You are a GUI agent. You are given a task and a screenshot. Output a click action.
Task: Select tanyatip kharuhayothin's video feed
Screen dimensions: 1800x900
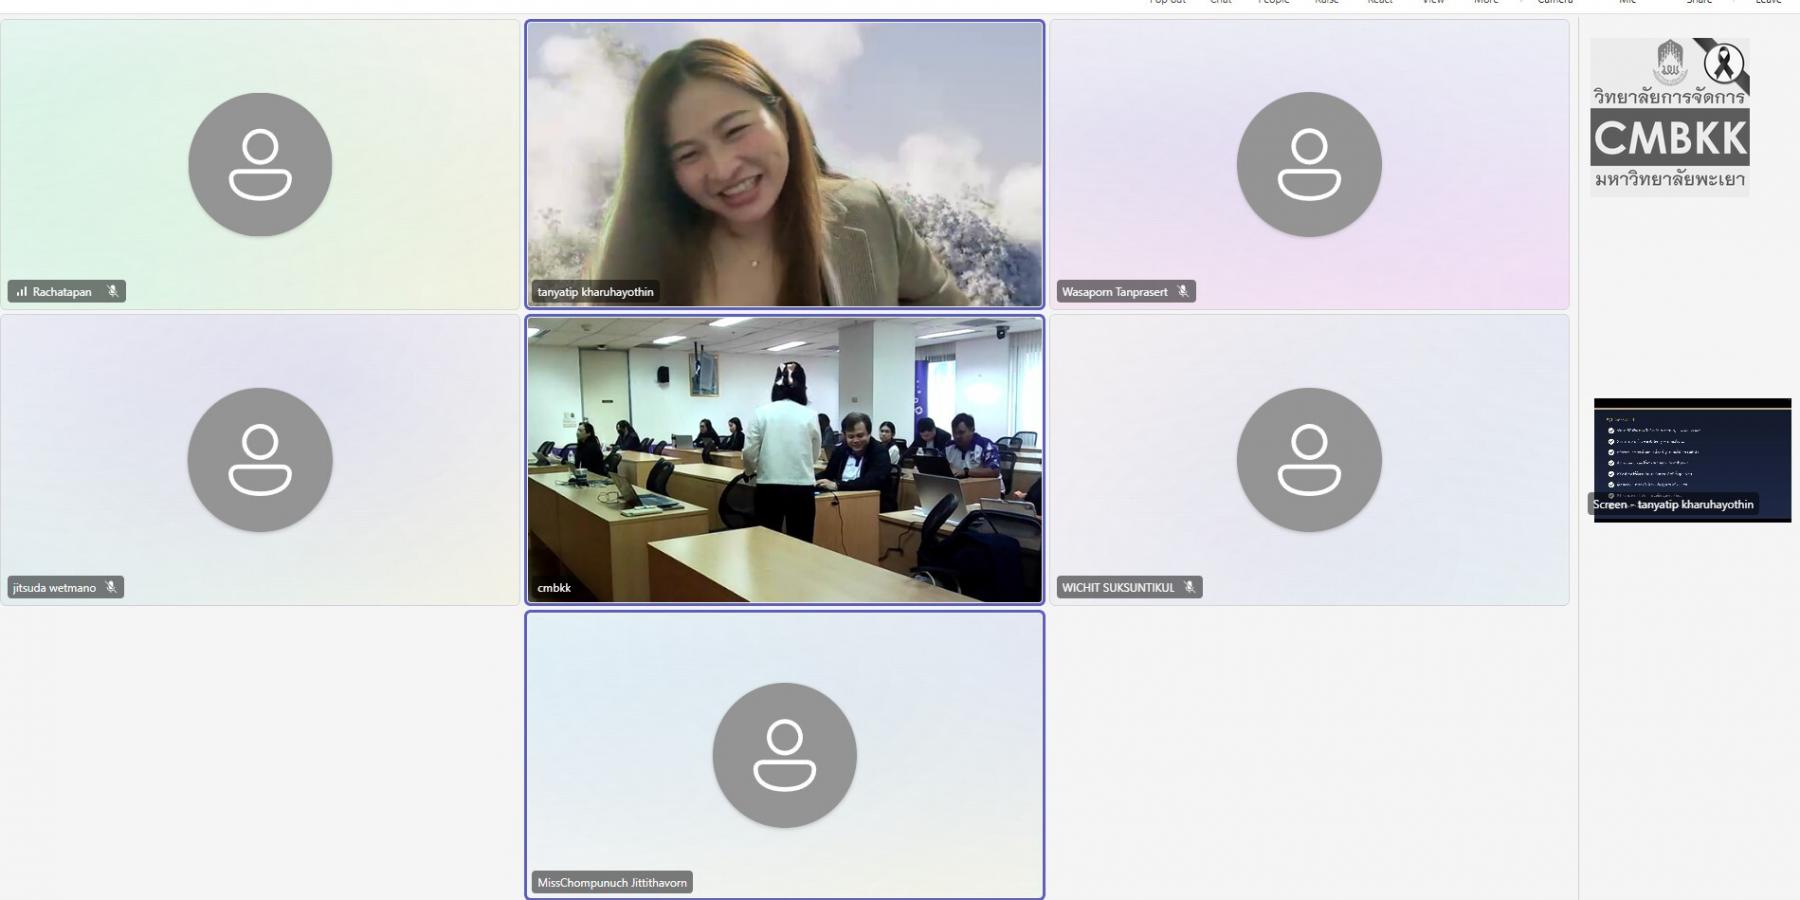pos(784,160)
